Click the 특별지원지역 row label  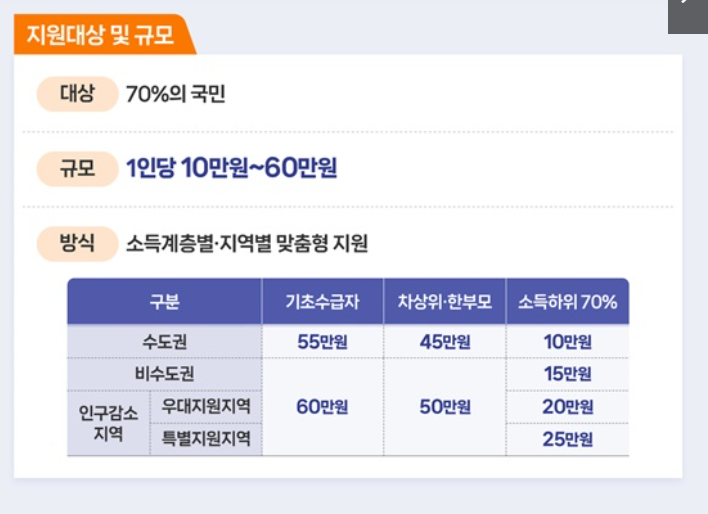click(x=206, y=439)
